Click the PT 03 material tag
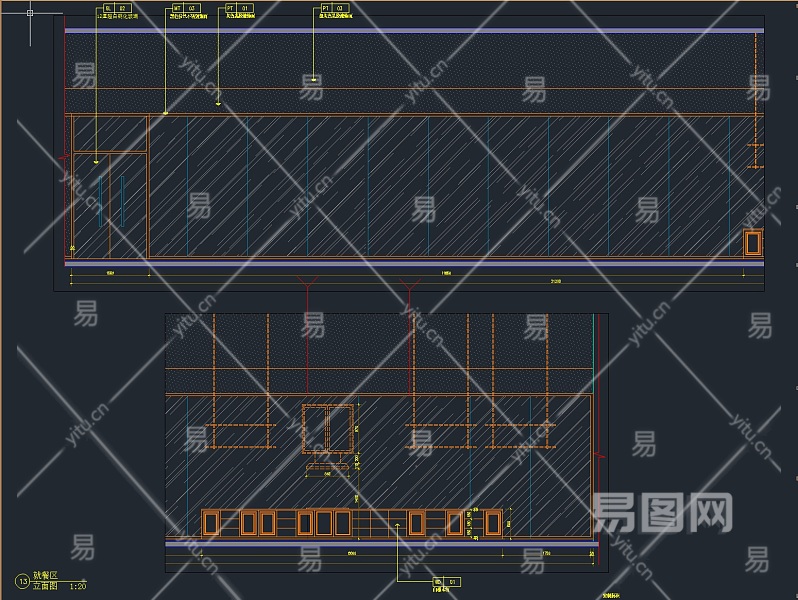Viewport: 798px width, 600px height. 335,8
